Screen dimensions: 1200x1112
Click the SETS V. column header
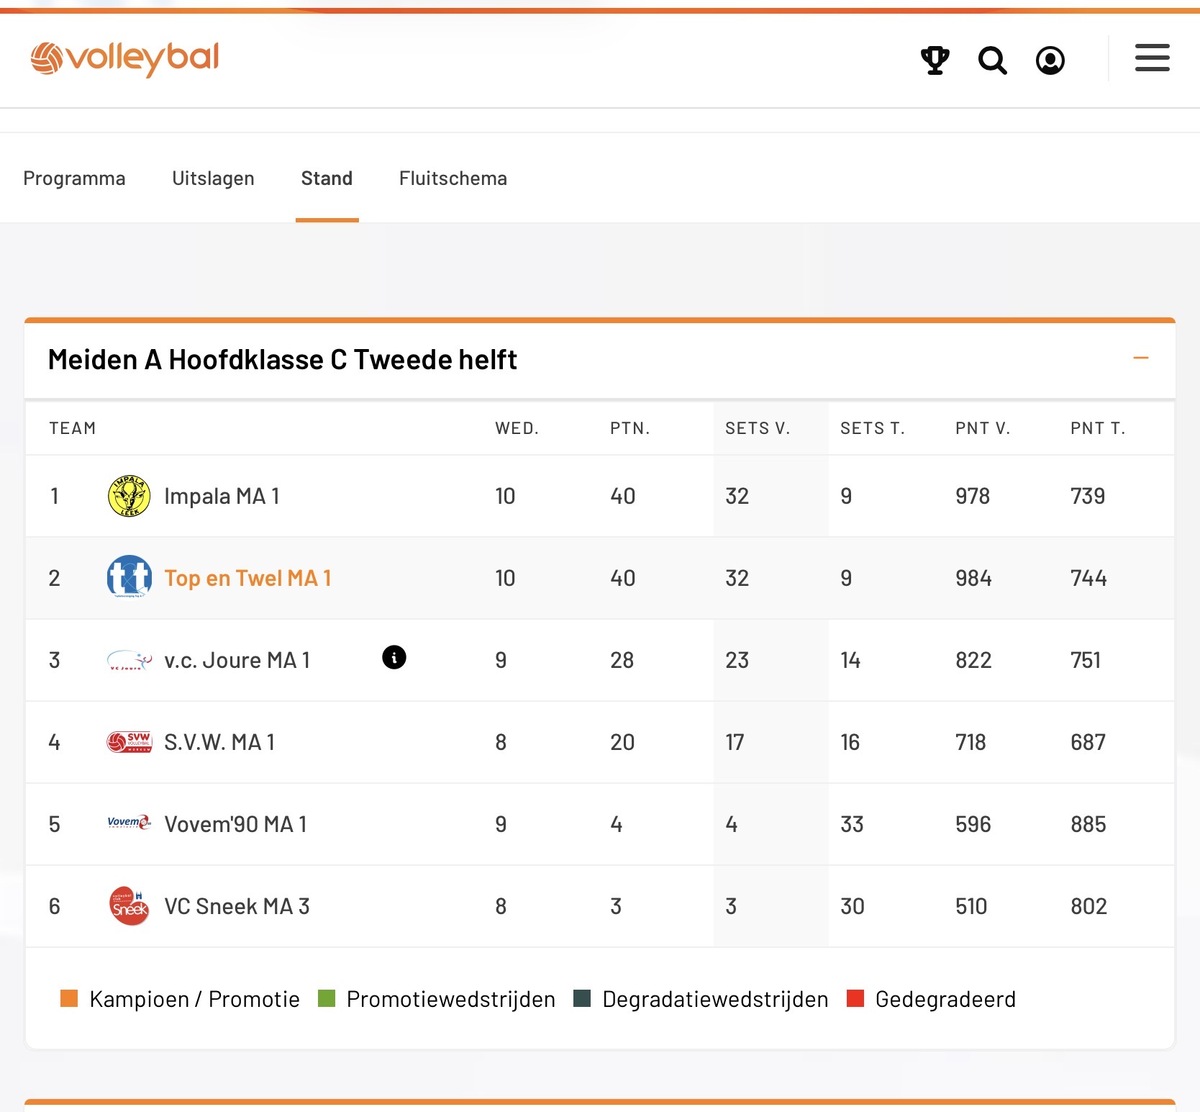click(757, 428)
